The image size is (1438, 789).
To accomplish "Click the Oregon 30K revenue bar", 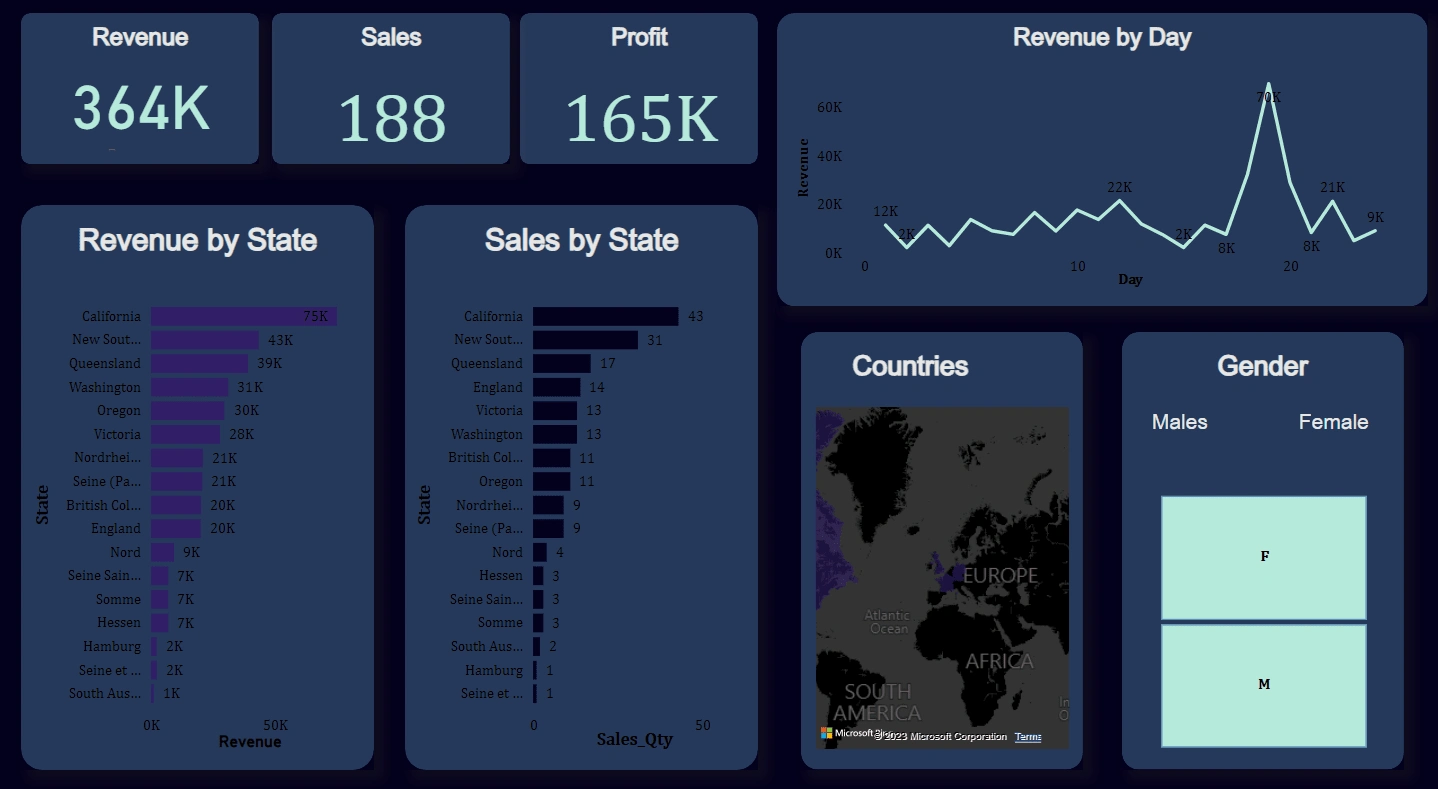I will pyautogui.click(x=188, y=410).
